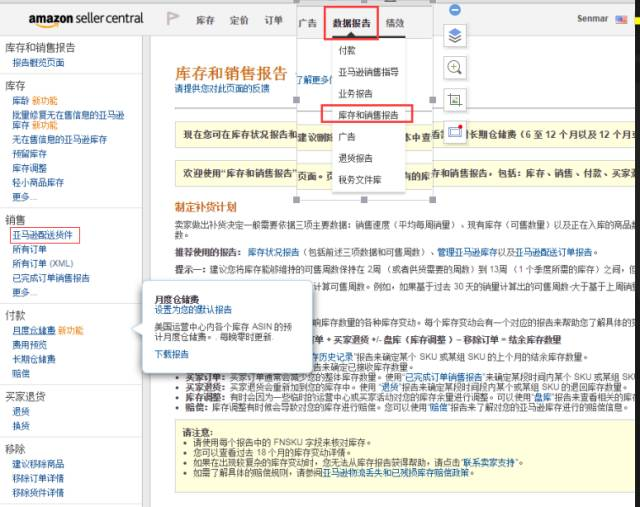Click 下载报告 in the 月度仓储费 tooltip
The width and height of the screenshot is (640, 507).
[x=171, y=354]
